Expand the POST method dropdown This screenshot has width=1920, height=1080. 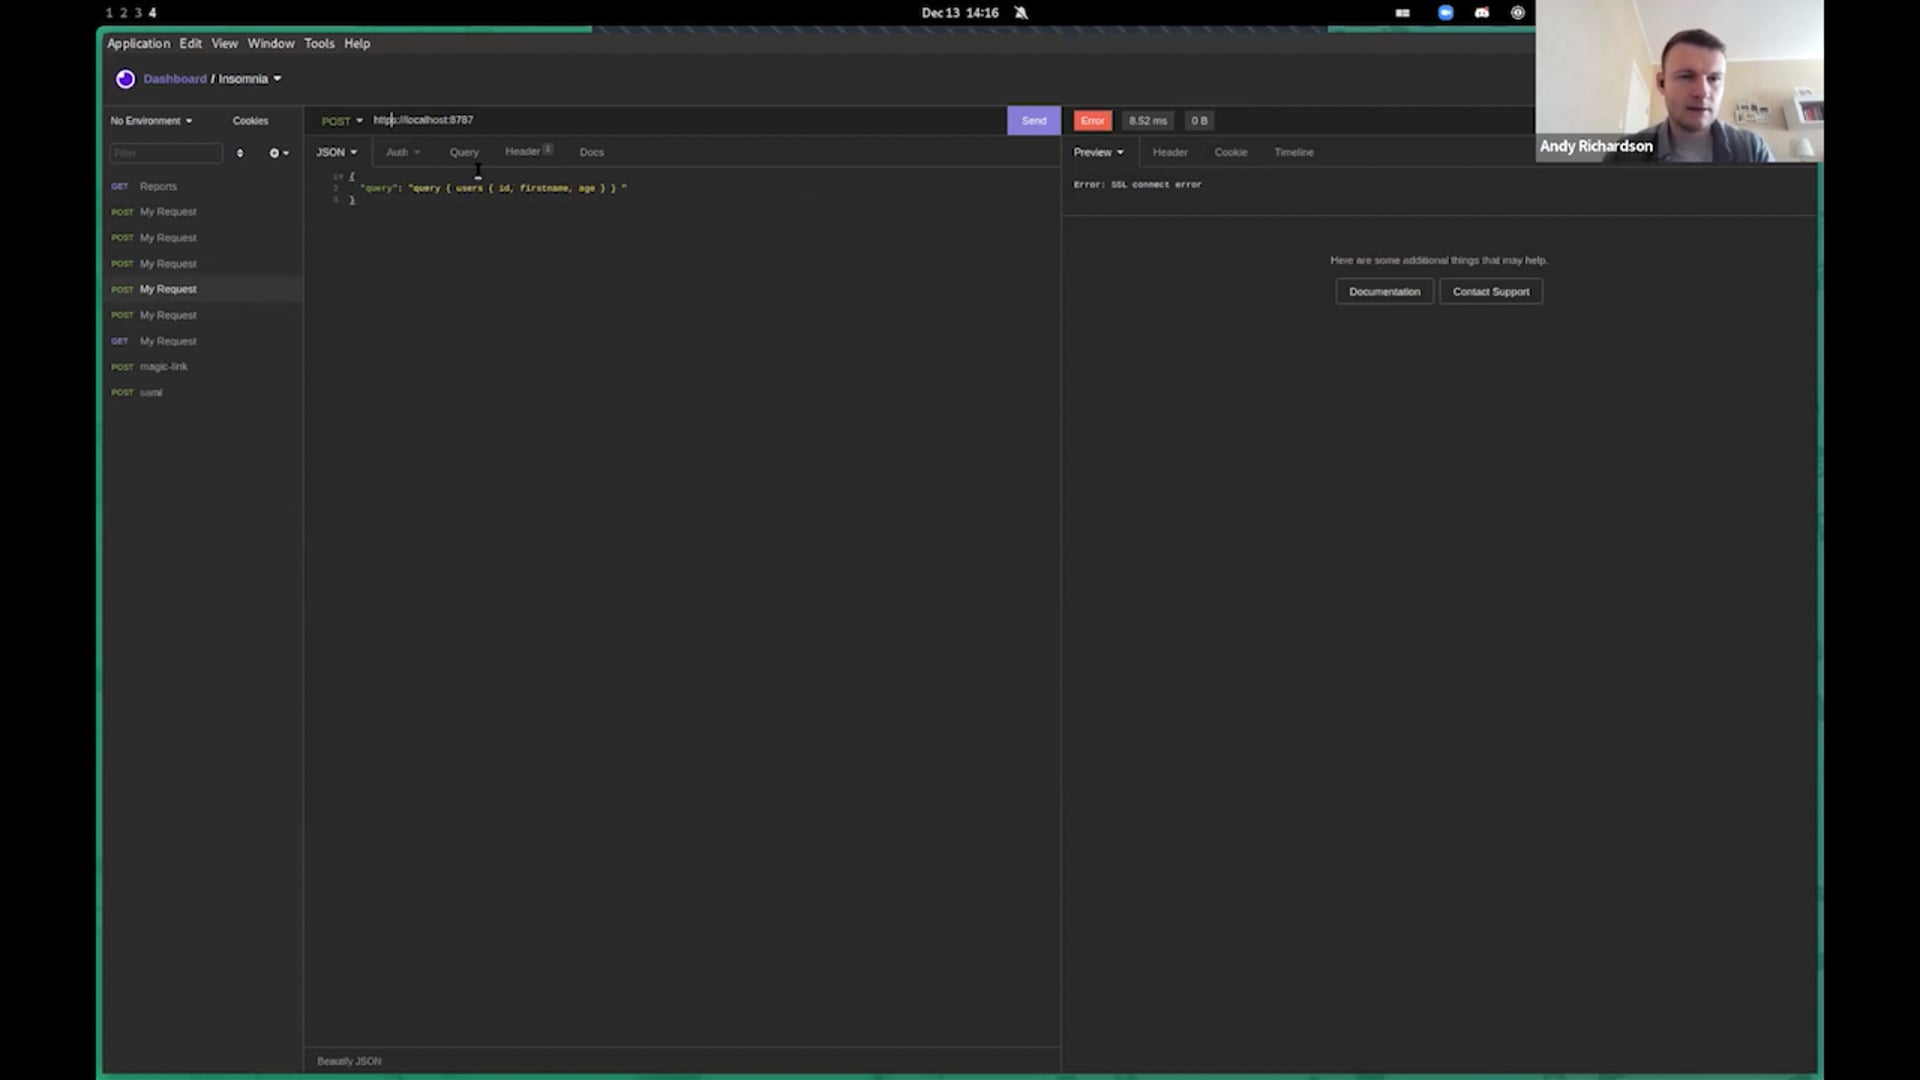[x=342, y=121]
